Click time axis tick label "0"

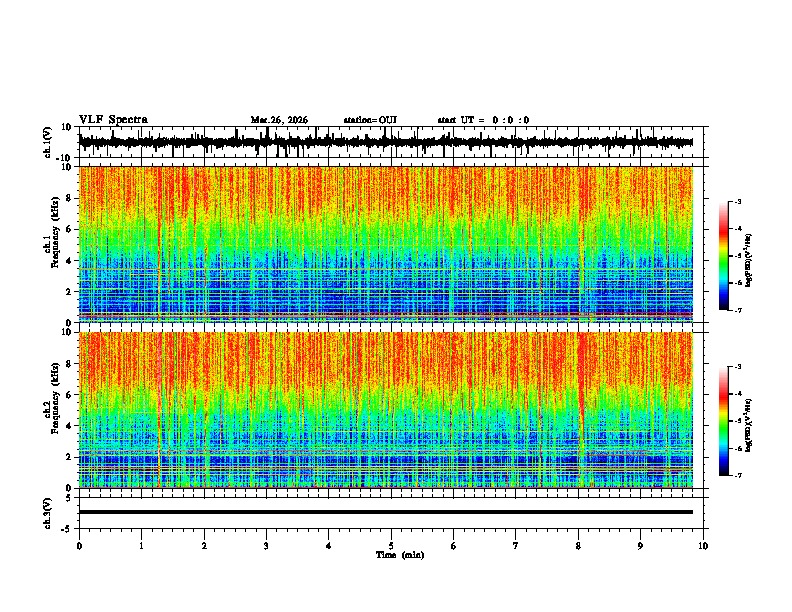tap(79, 546)
